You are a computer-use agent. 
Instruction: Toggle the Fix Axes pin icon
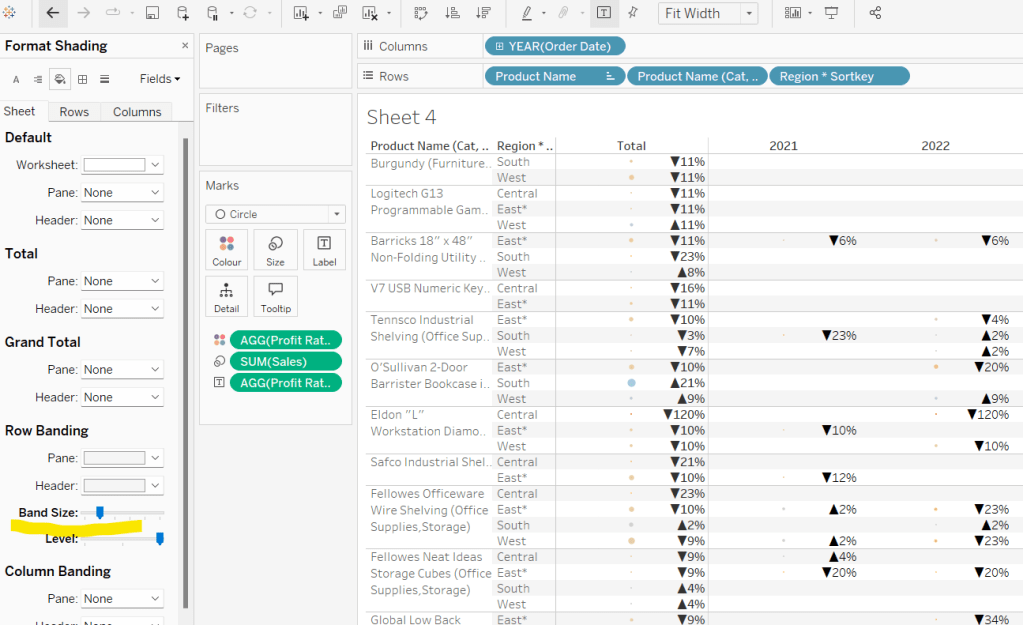[x=633, y=13]
